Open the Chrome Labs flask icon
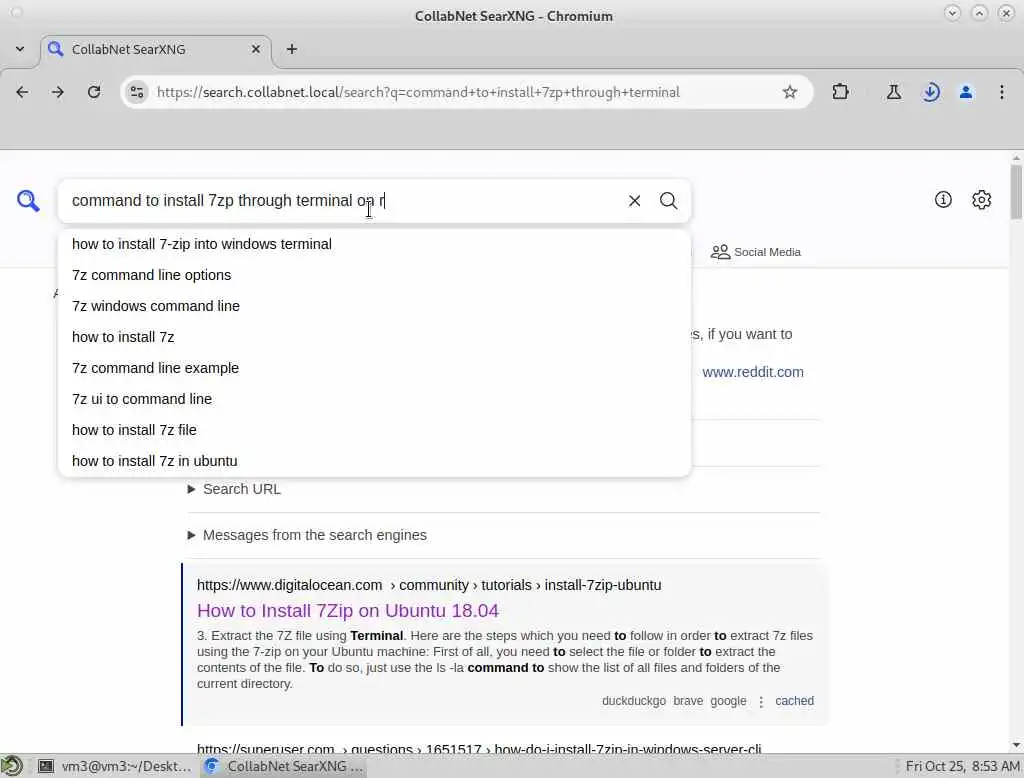 (x=893, y=92)
